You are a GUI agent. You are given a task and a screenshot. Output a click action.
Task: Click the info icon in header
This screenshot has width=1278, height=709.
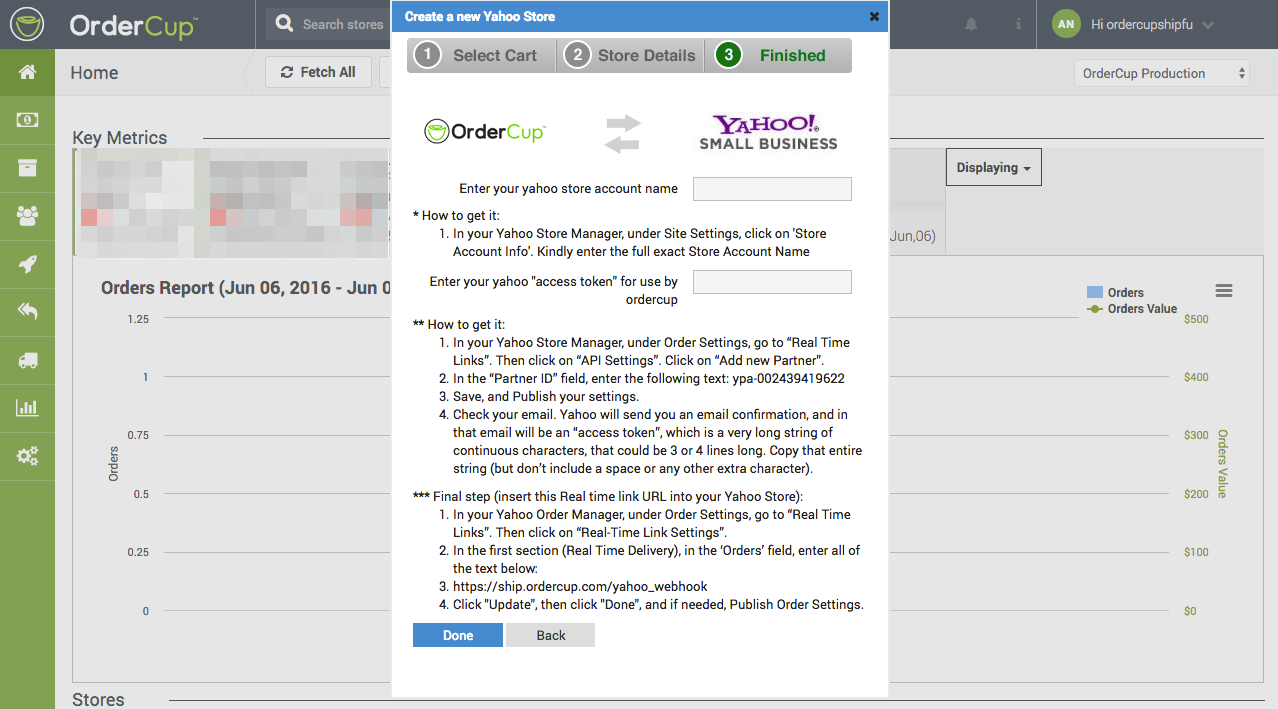point(1018,24)
